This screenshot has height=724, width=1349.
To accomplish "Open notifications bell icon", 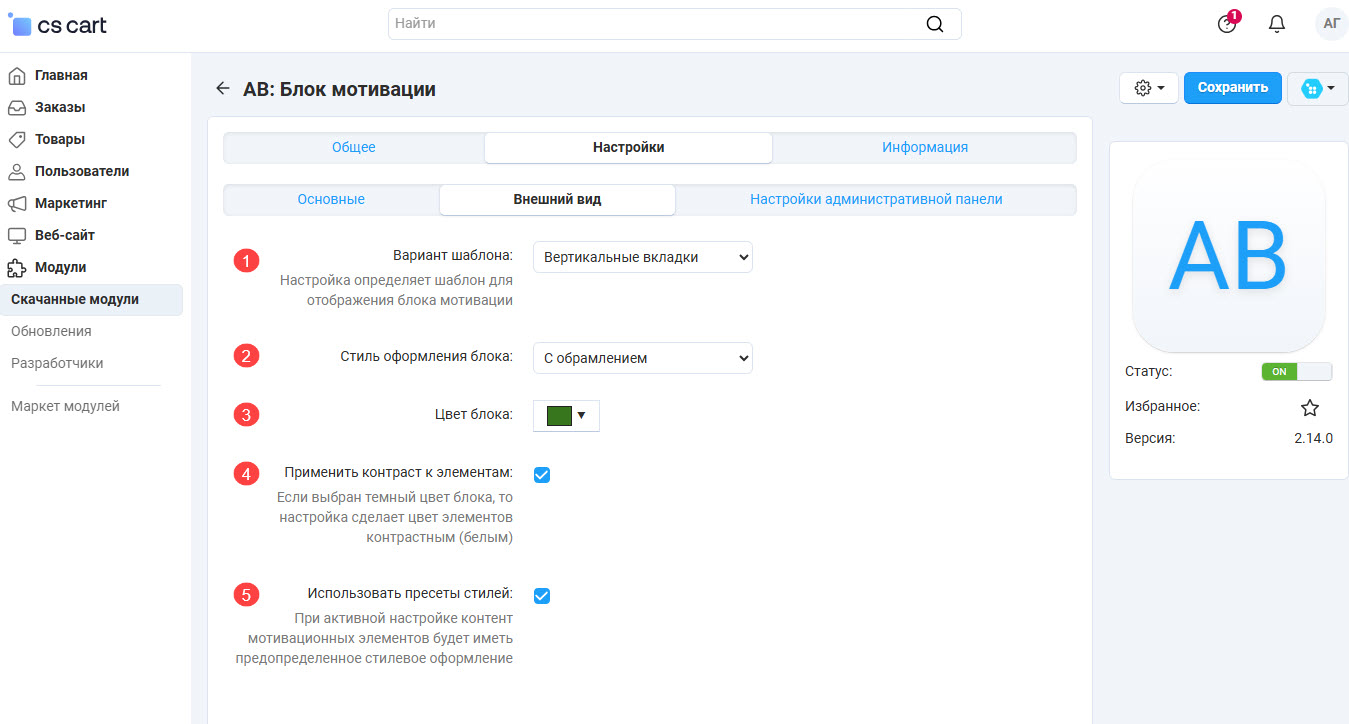I will 1276,24.
